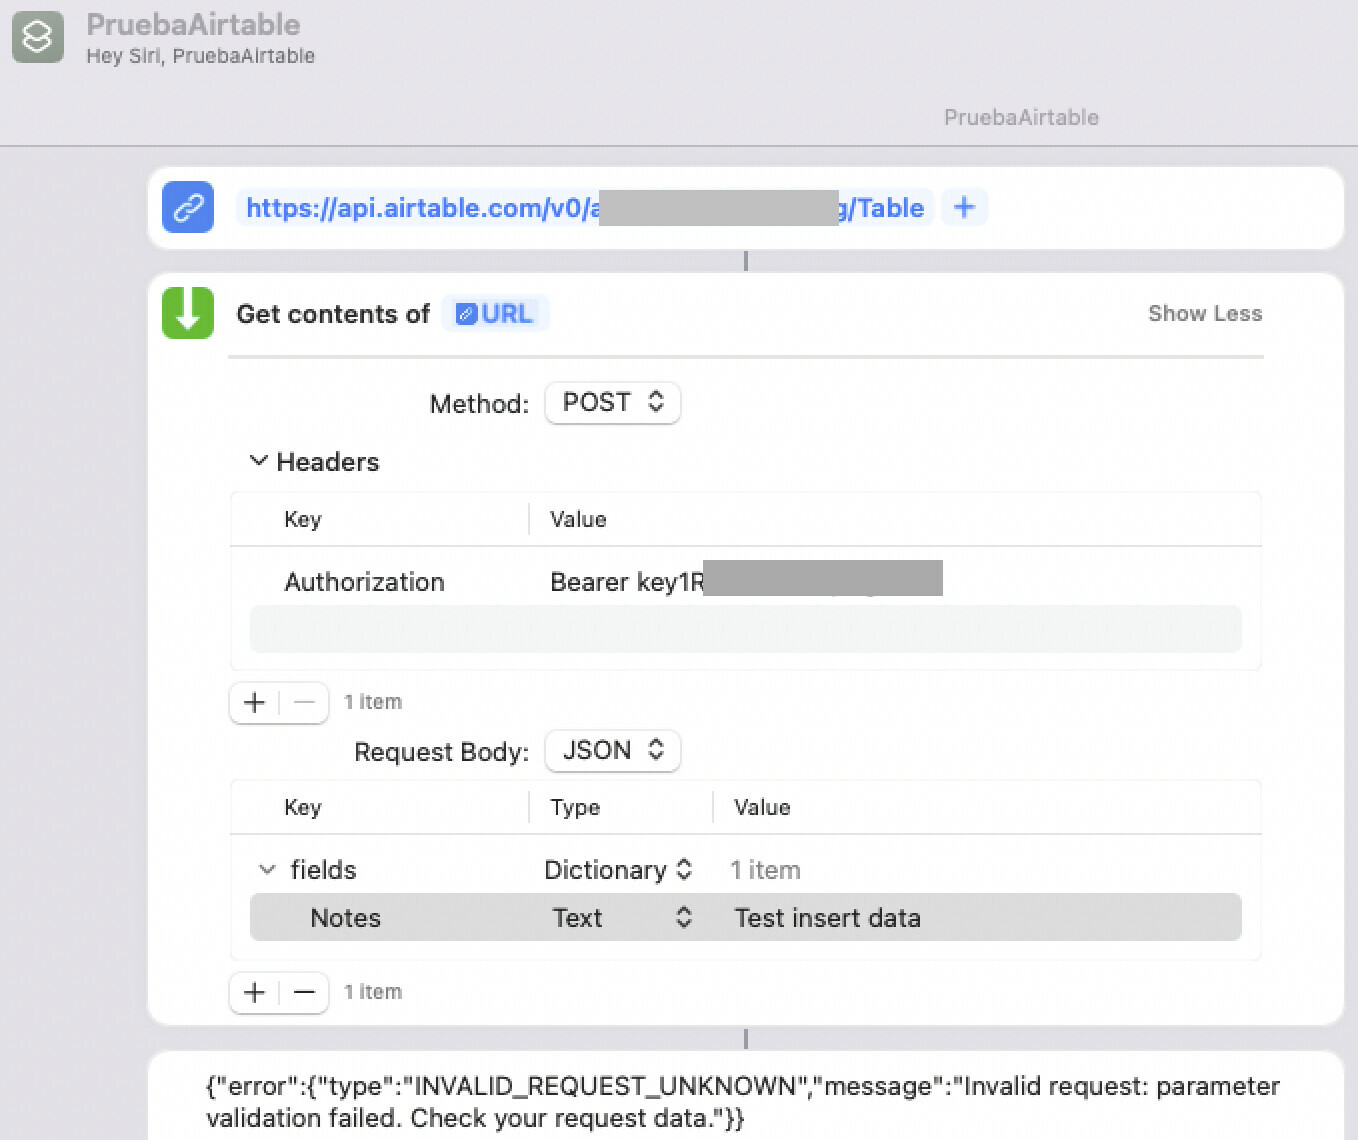This screenshot has width=1358, height=1140.
Task: Edit the Bearer key header value
Action: pos(745,582)
